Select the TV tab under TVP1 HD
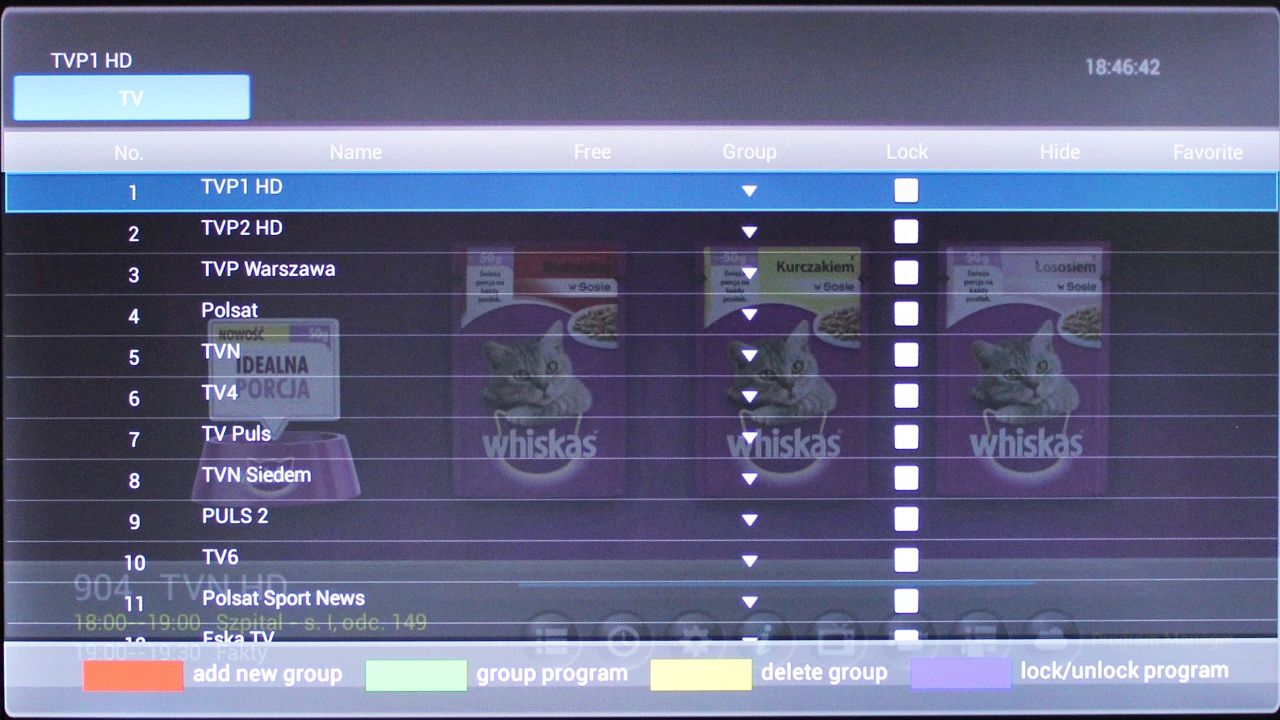 131,98
